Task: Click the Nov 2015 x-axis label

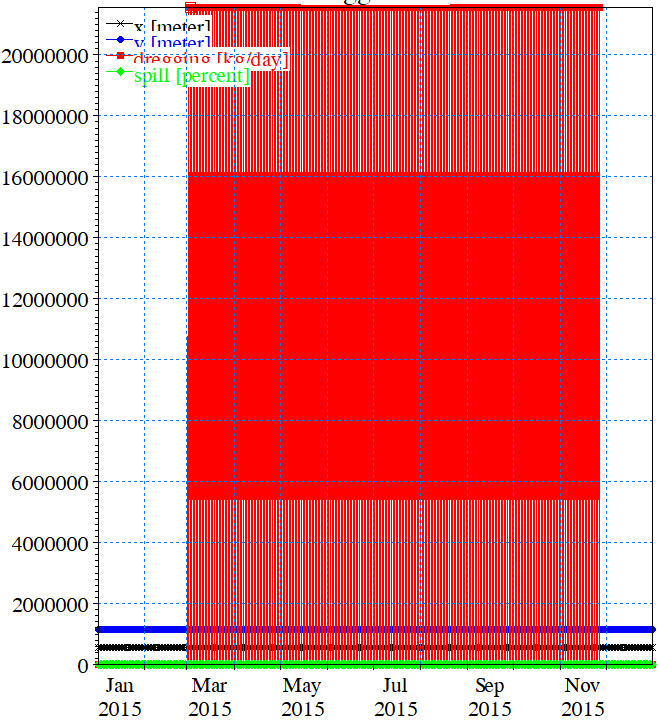Action: point(582,697)
